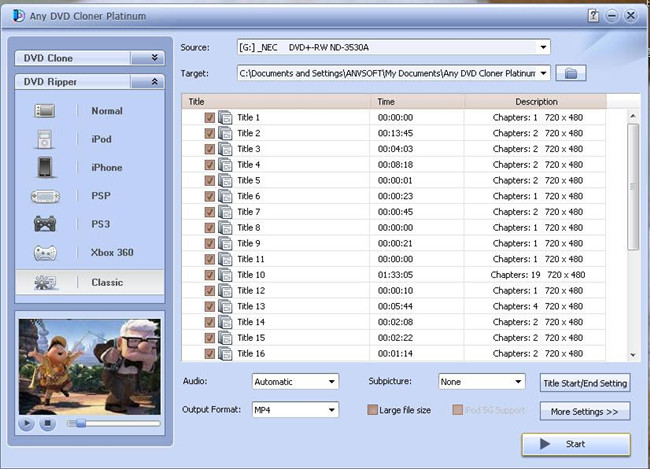Viewport: 650px width, 469px height.
Task: Select the PS3 profile label
Action: coord(101,224)
